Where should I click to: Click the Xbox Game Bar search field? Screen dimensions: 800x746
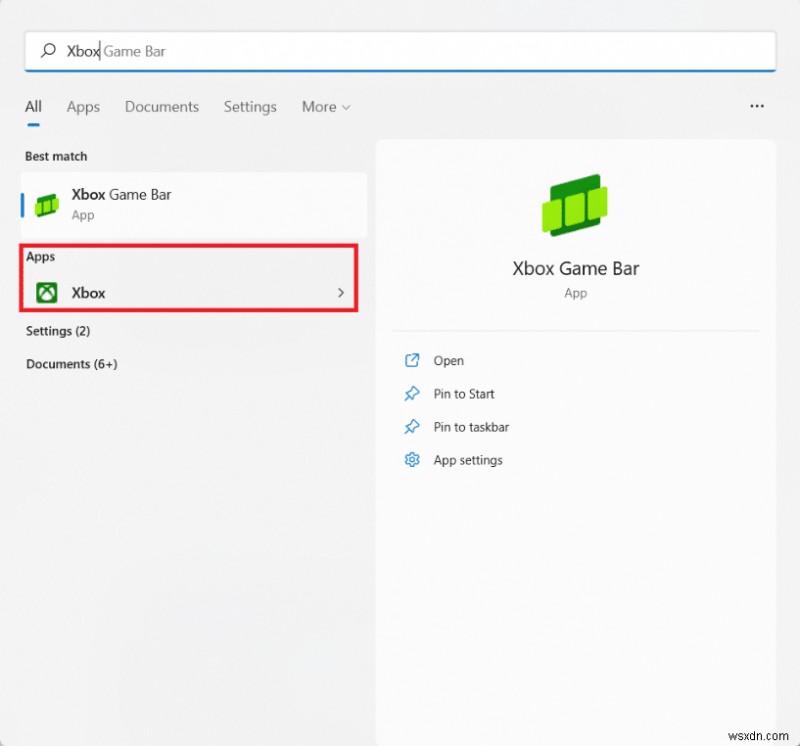400,51
